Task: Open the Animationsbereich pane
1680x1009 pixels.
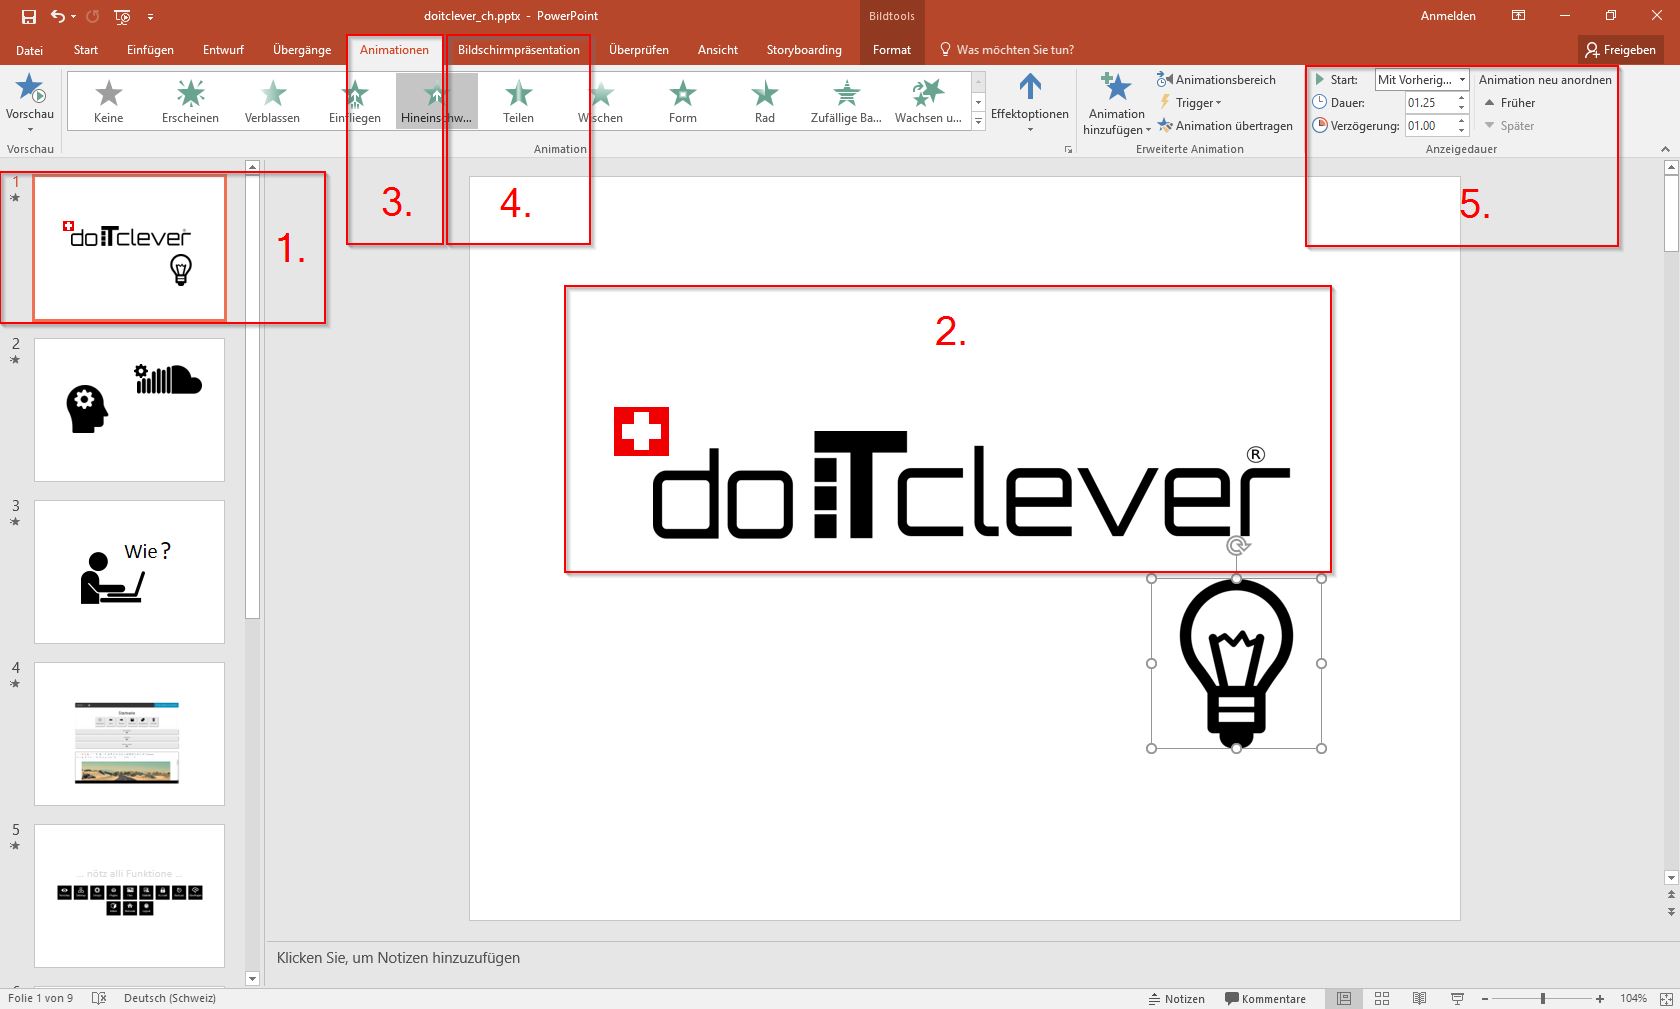Action: [1216, 80]
